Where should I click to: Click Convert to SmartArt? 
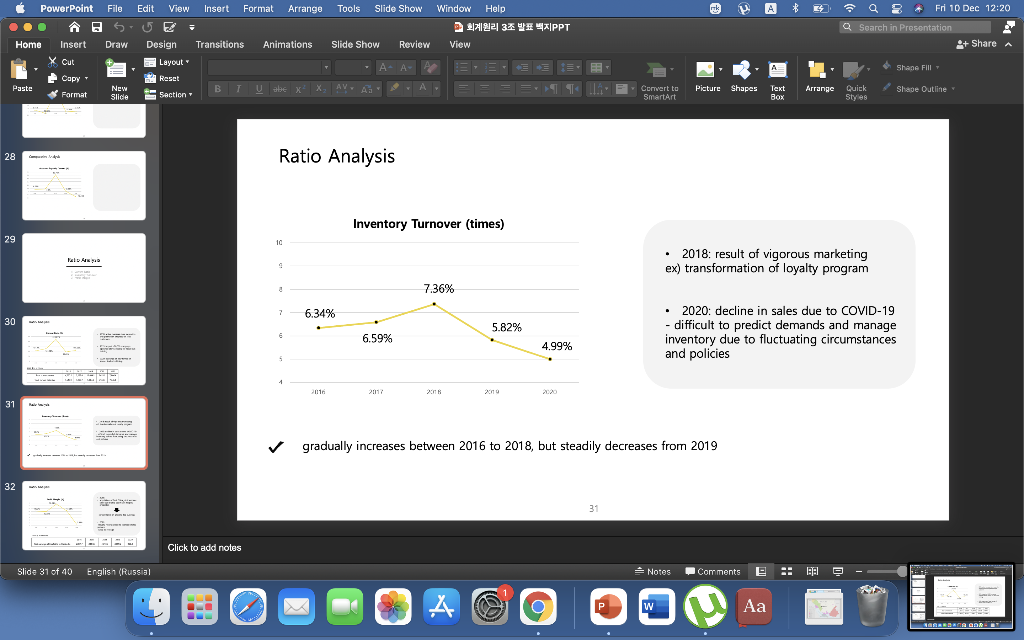(660, 80)
